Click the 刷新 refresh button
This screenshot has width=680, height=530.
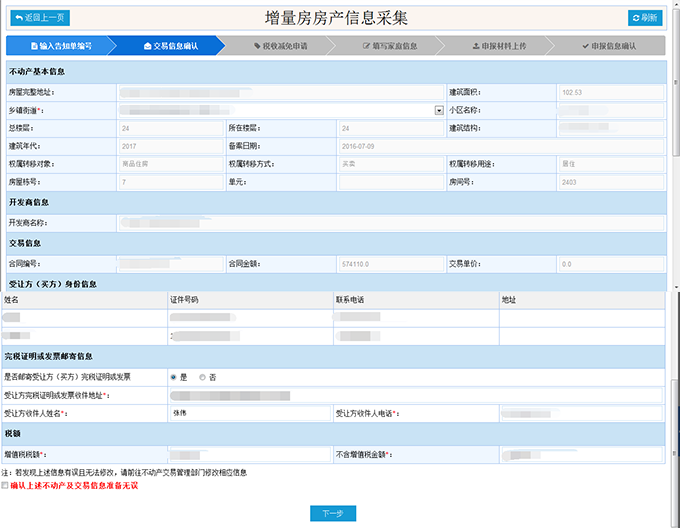click(644, 18)
